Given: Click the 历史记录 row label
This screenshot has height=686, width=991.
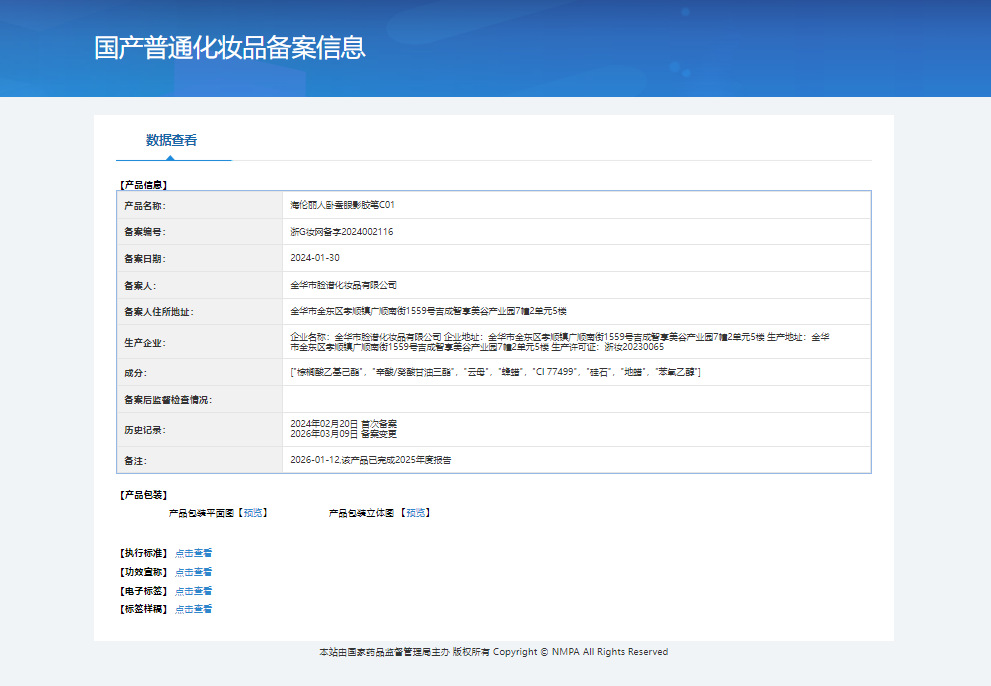Looking at the screenshot, I should (x=145, y=430).
